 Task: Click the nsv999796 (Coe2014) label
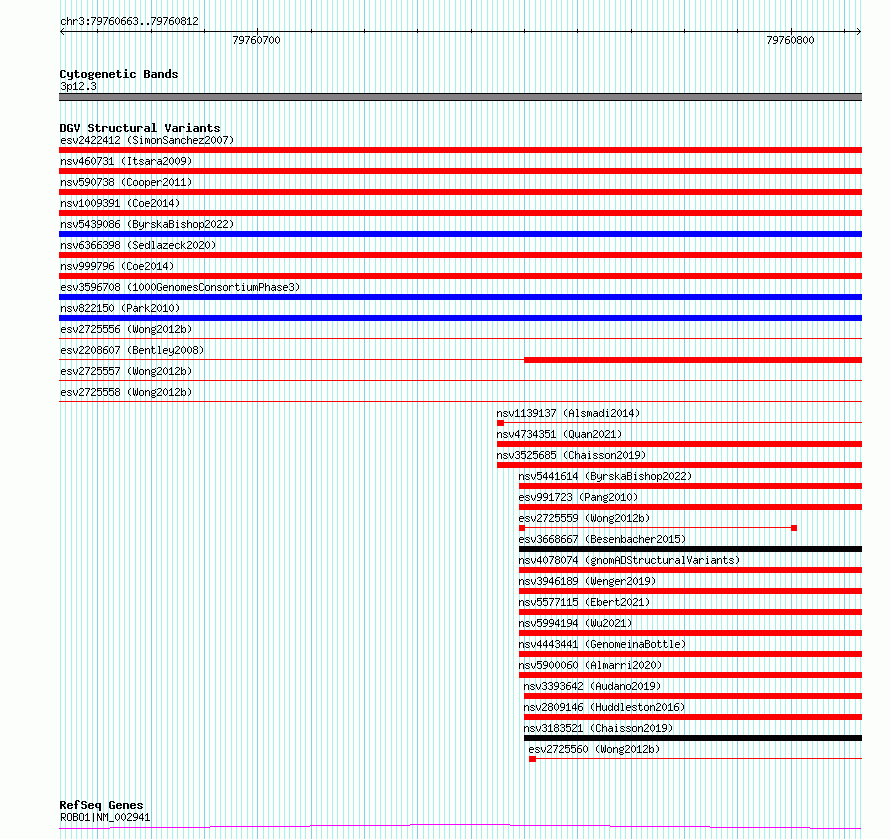[117, 266]
